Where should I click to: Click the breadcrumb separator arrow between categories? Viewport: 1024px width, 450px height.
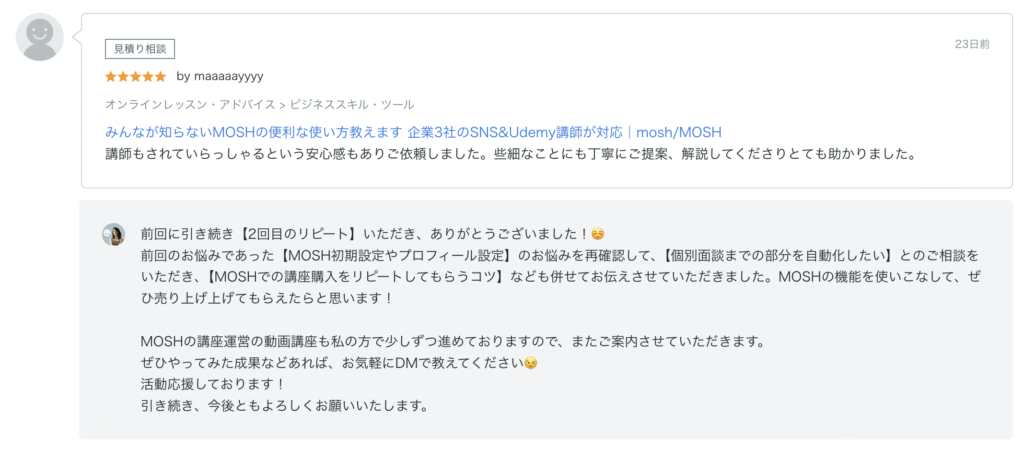pyautogui.click(x=283, y=104)
